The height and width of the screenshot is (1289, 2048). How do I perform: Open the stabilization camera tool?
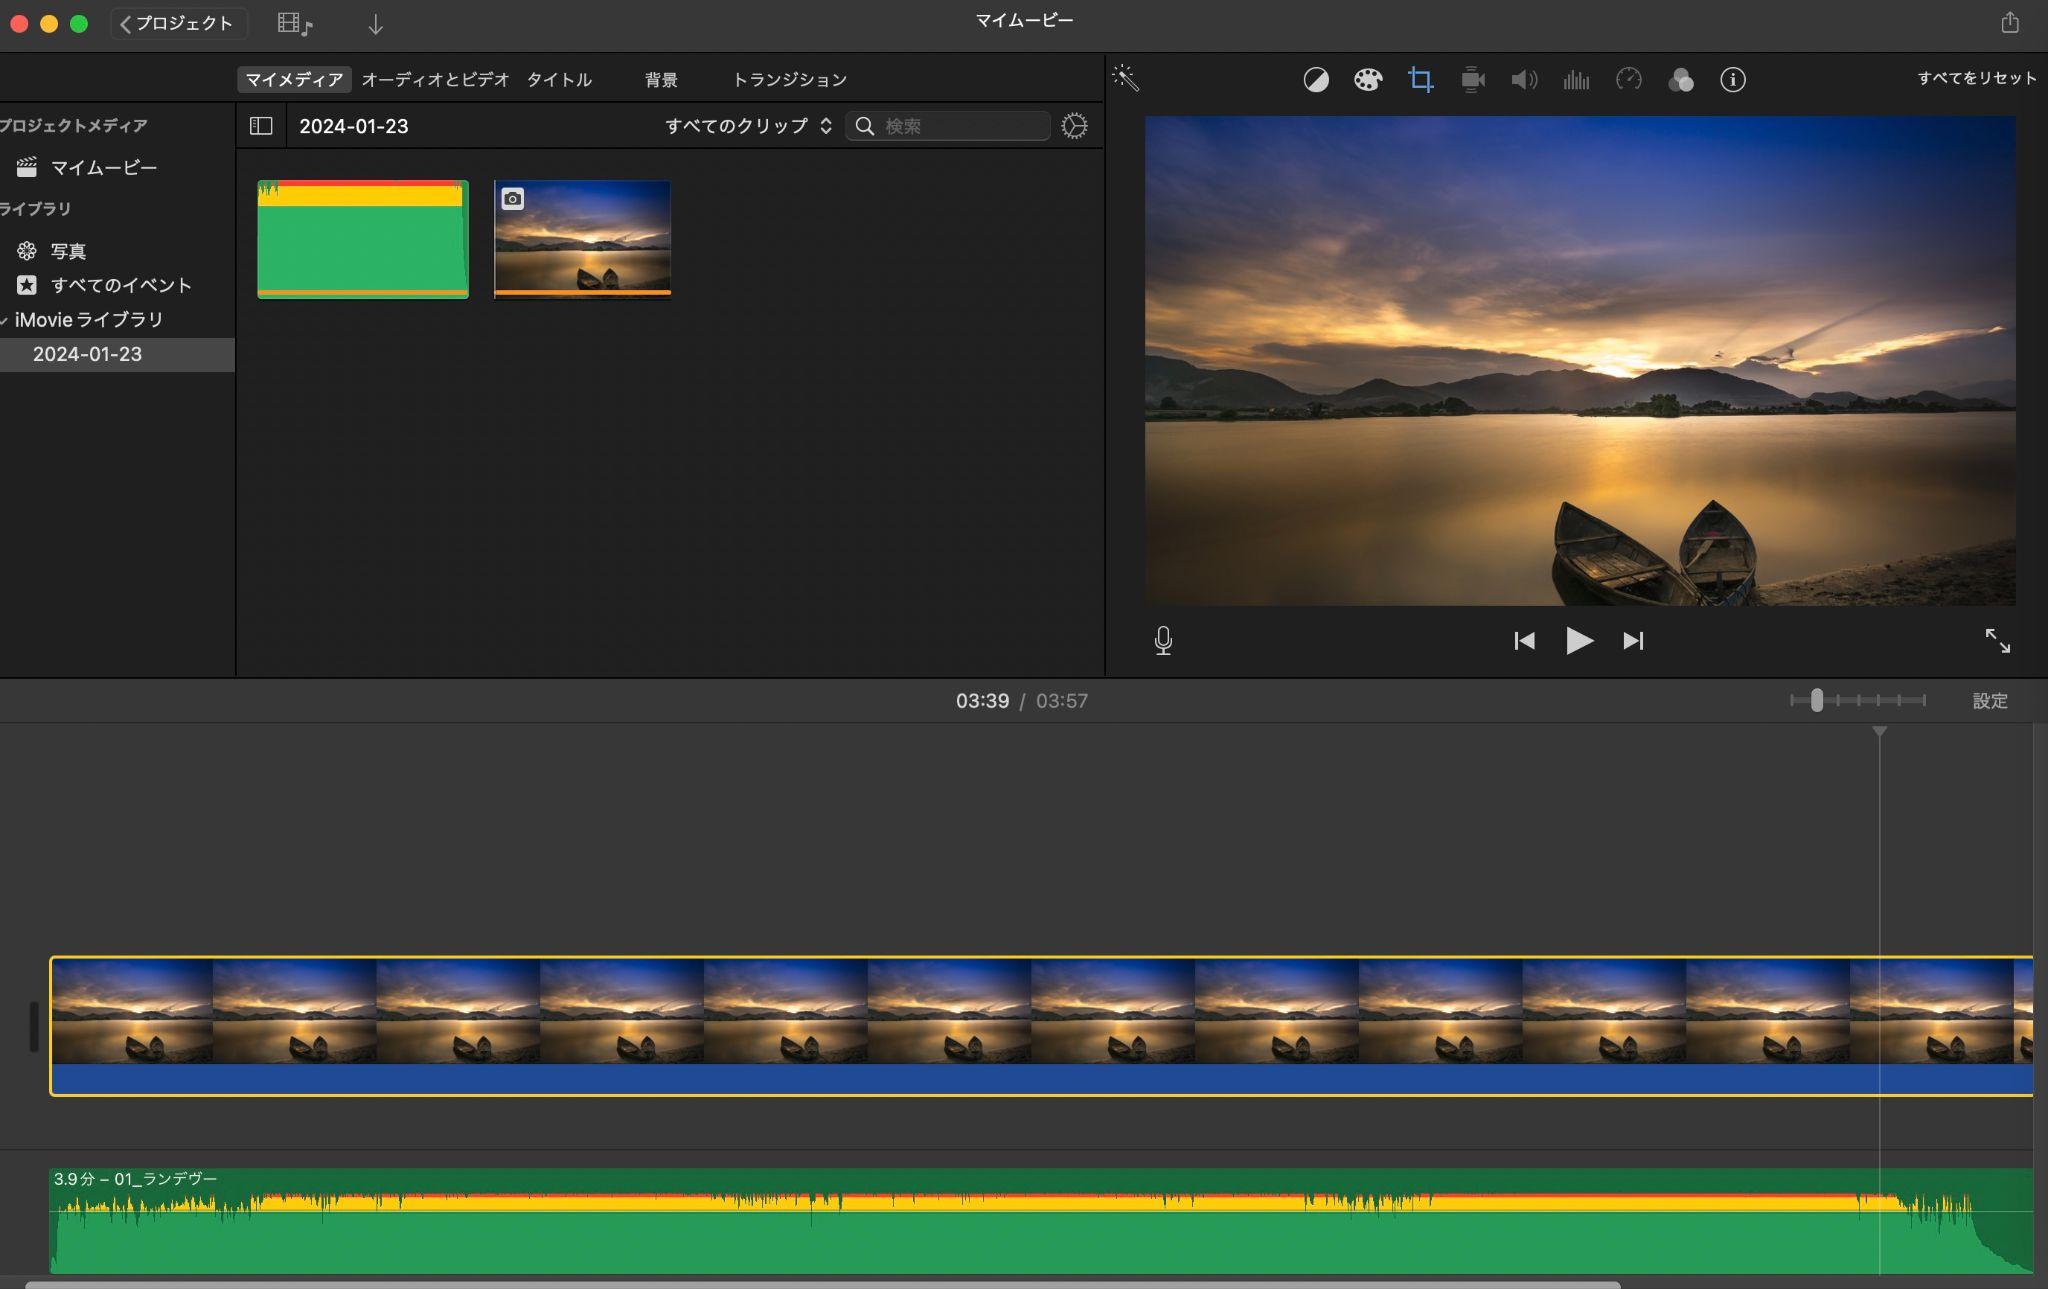[x=1473, y=80]
